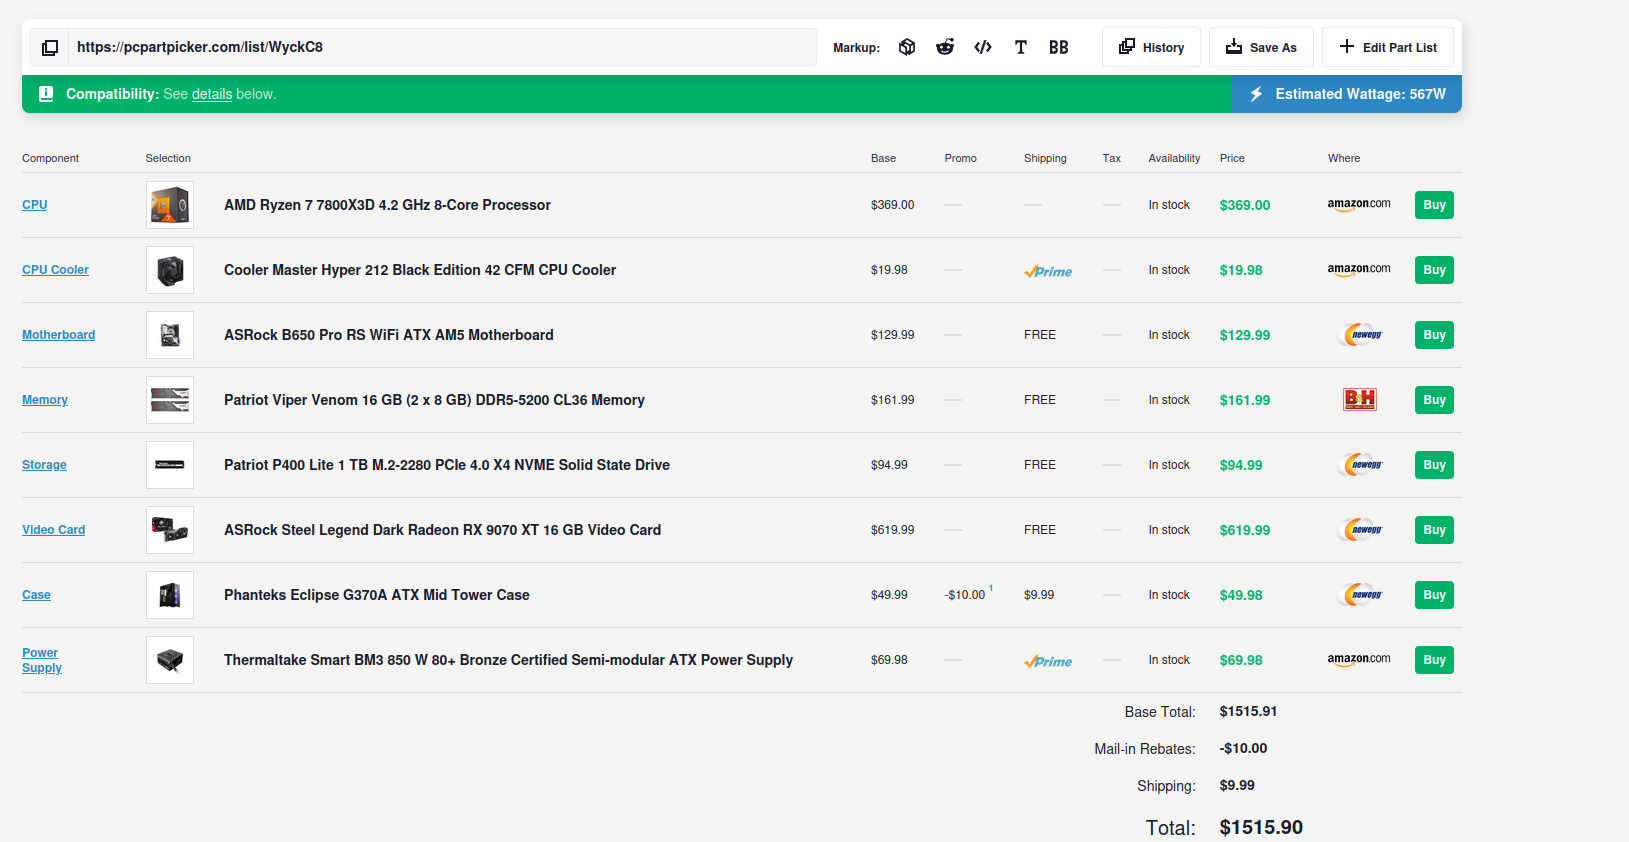Open the AMD Ryzen 7 7800X3D thumbnail
The image size is (1629, 842).
click(x=170, y=205)
